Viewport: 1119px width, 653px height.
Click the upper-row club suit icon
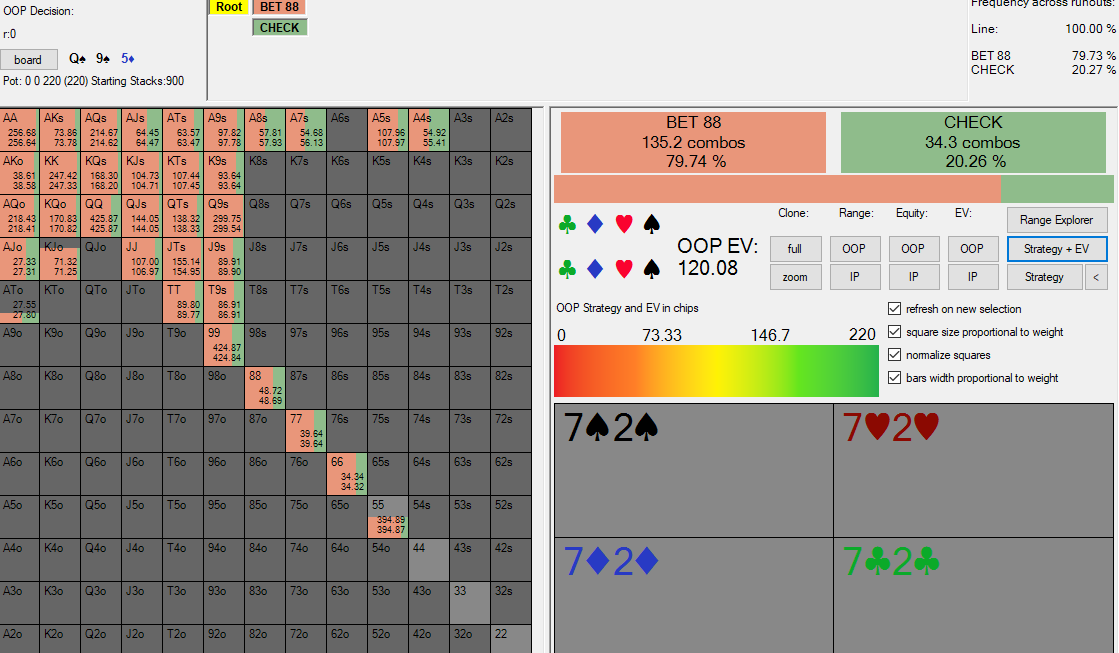(567, 225)
